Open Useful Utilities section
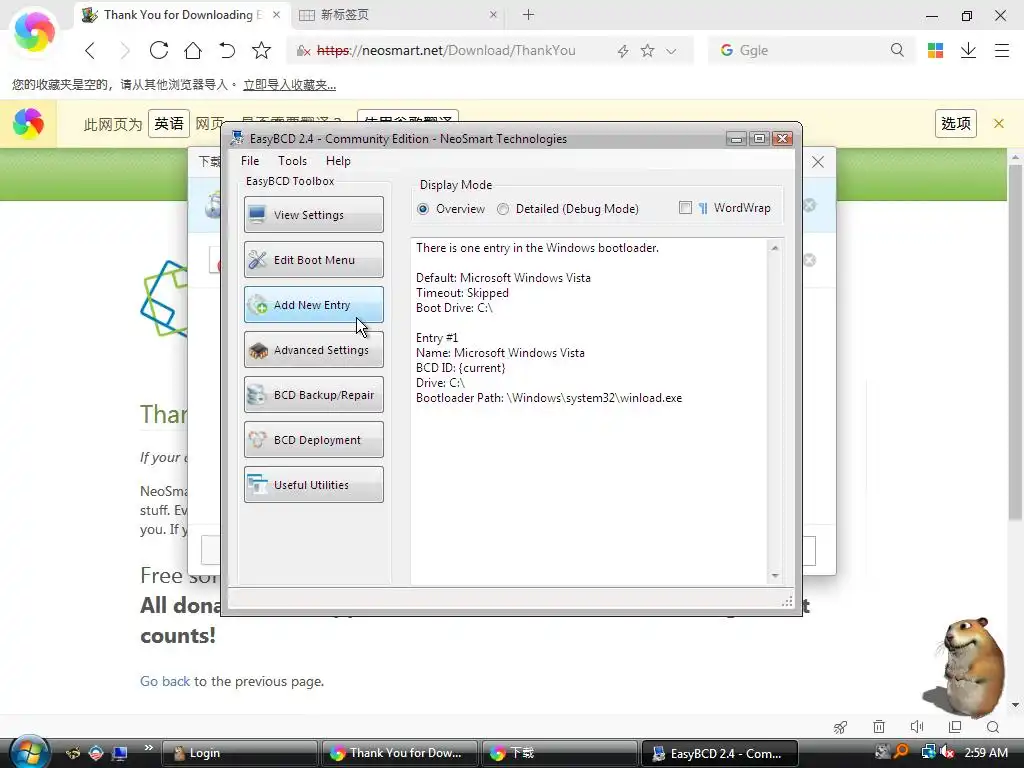 [313, 485]
